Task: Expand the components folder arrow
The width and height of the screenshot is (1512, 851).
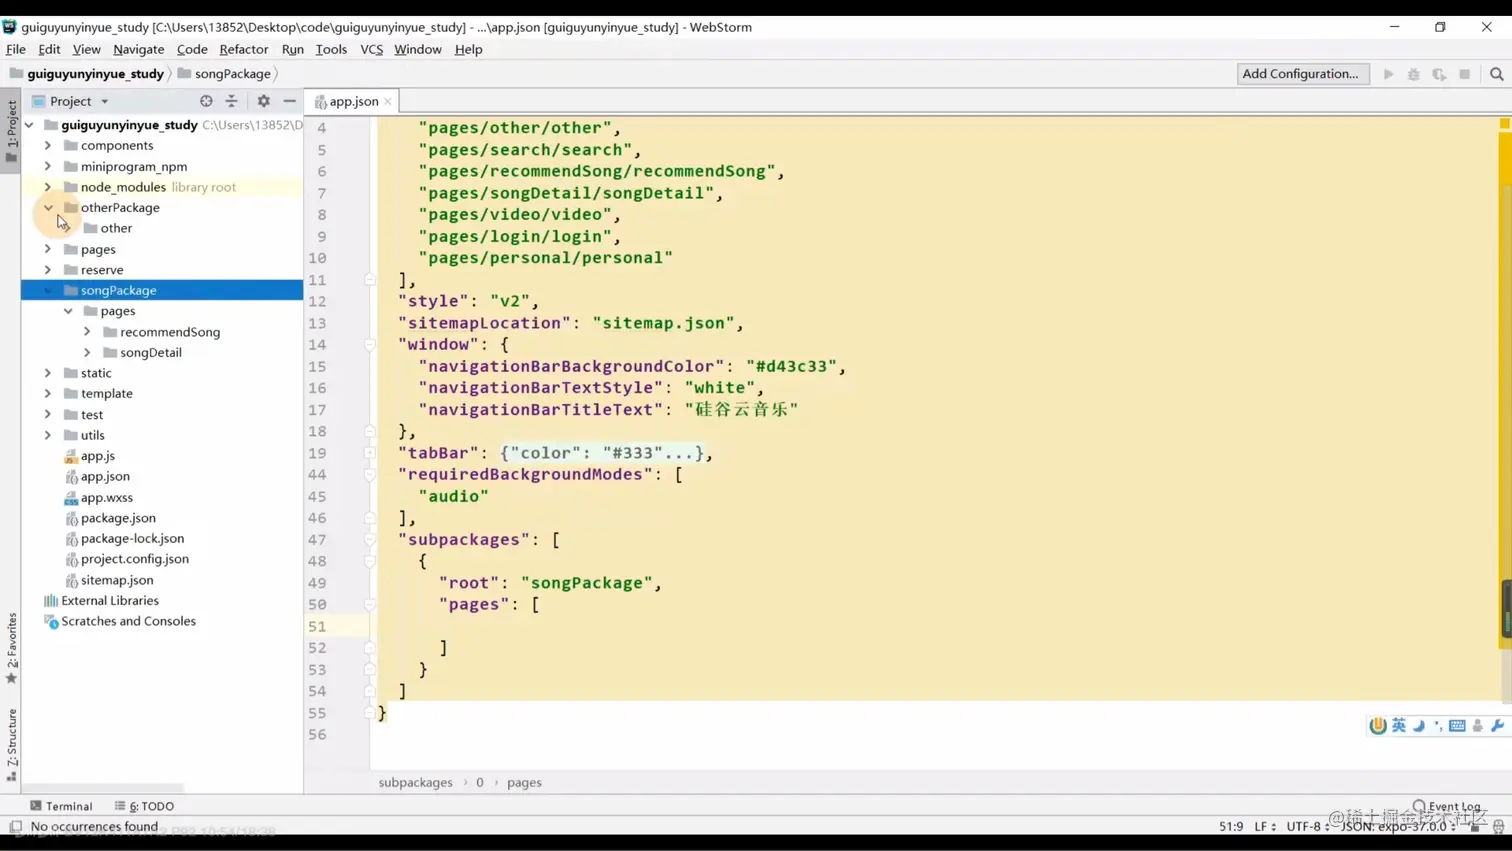Action: tap(47, 146)
